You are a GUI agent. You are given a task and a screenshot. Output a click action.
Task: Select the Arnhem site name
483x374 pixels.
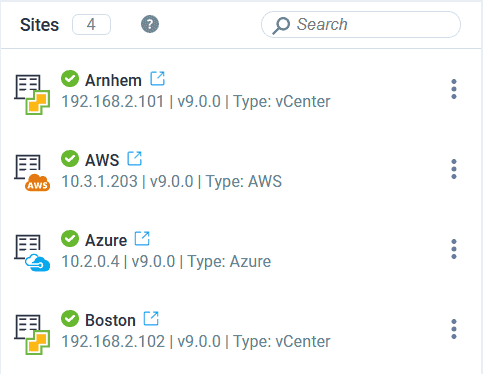pos(113,80)
